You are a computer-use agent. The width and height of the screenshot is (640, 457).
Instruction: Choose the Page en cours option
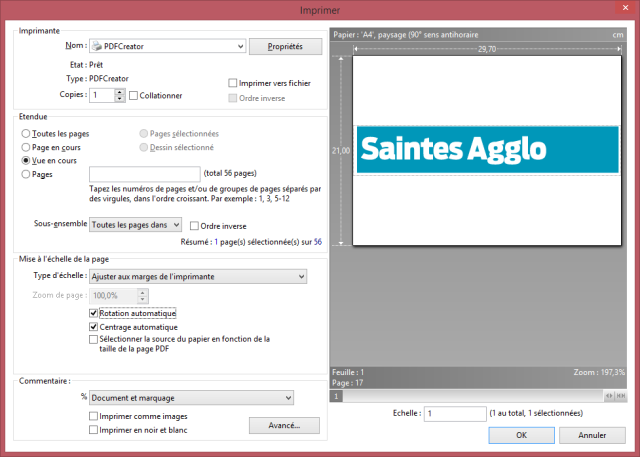[25, 146]
